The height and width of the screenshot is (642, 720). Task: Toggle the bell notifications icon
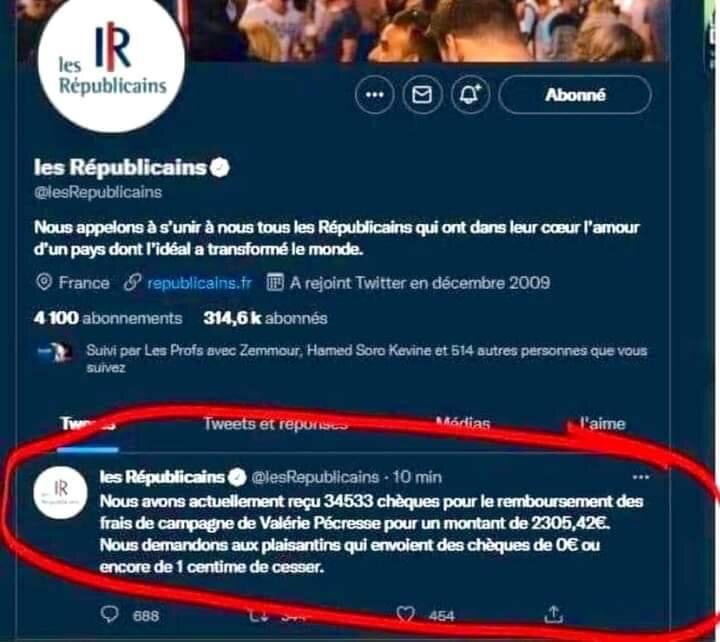click(470, 95)
